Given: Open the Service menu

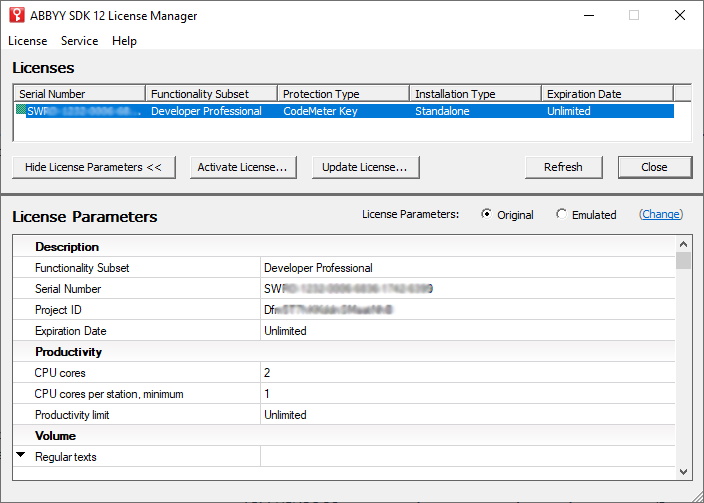Looking at the screenshot, I should tap(79, 41).
